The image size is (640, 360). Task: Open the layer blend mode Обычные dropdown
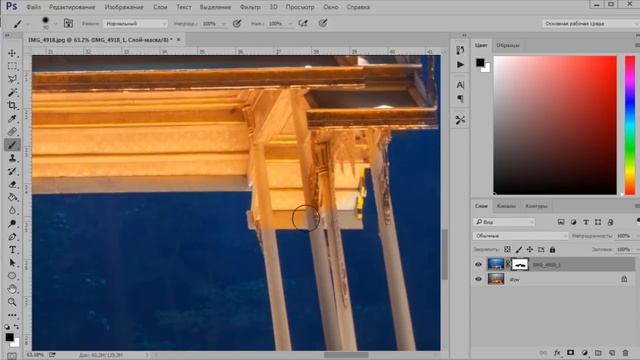pos(520,236)
